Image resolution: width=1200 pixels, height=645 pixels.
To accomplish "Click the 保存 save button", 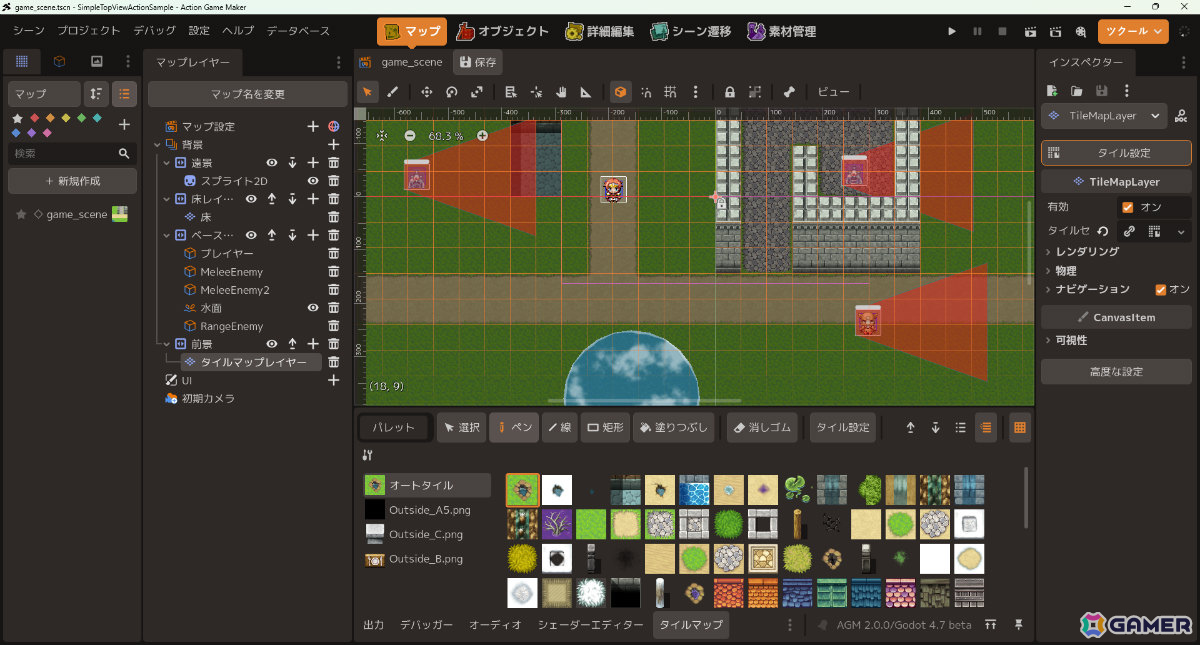I will [x=477, y=62].
